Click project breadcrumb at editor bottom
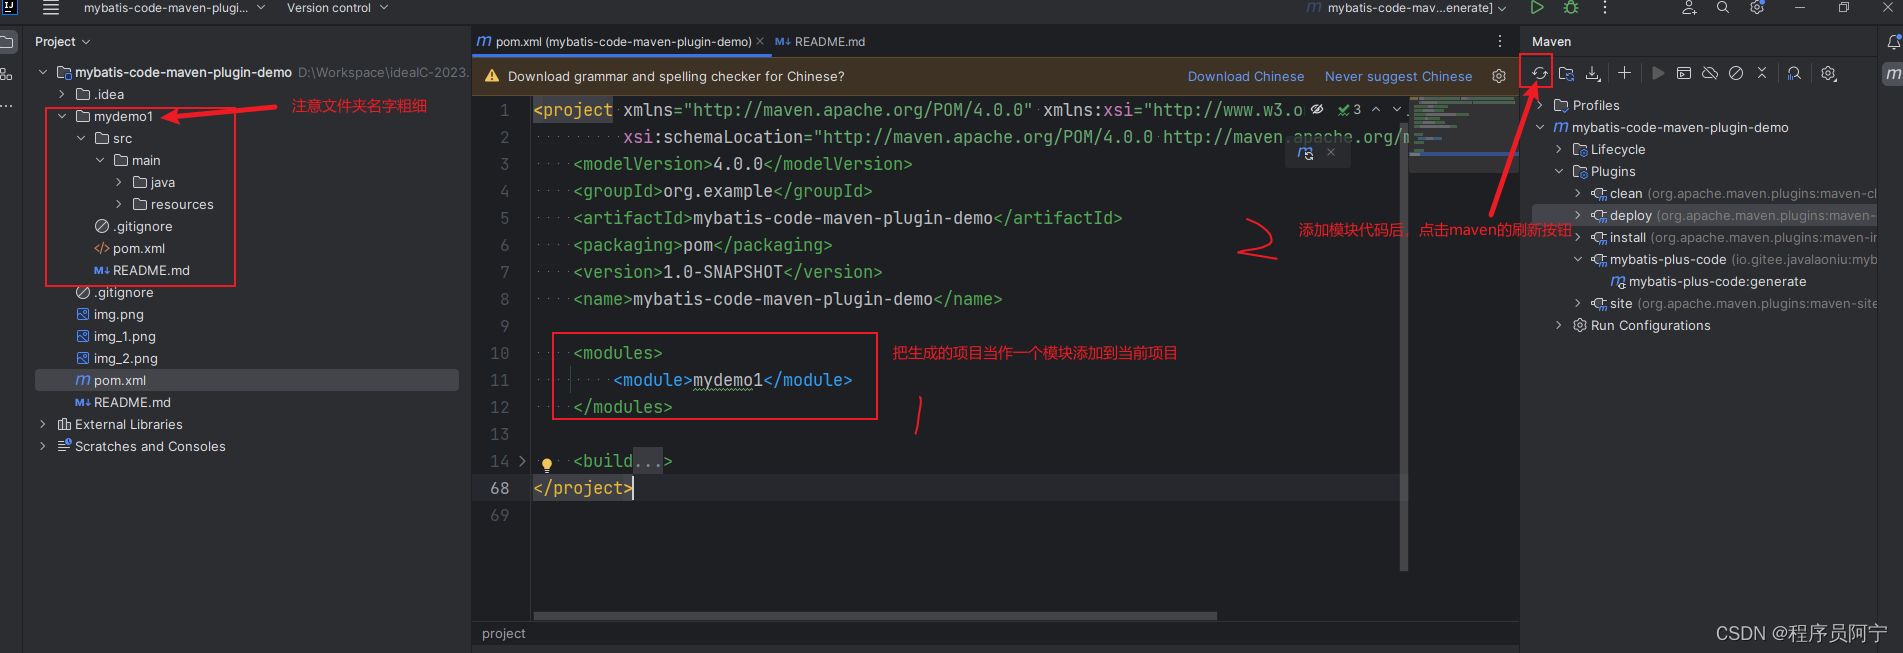The height and width of the screenshot is (653, 1903). tap(503, 633)
